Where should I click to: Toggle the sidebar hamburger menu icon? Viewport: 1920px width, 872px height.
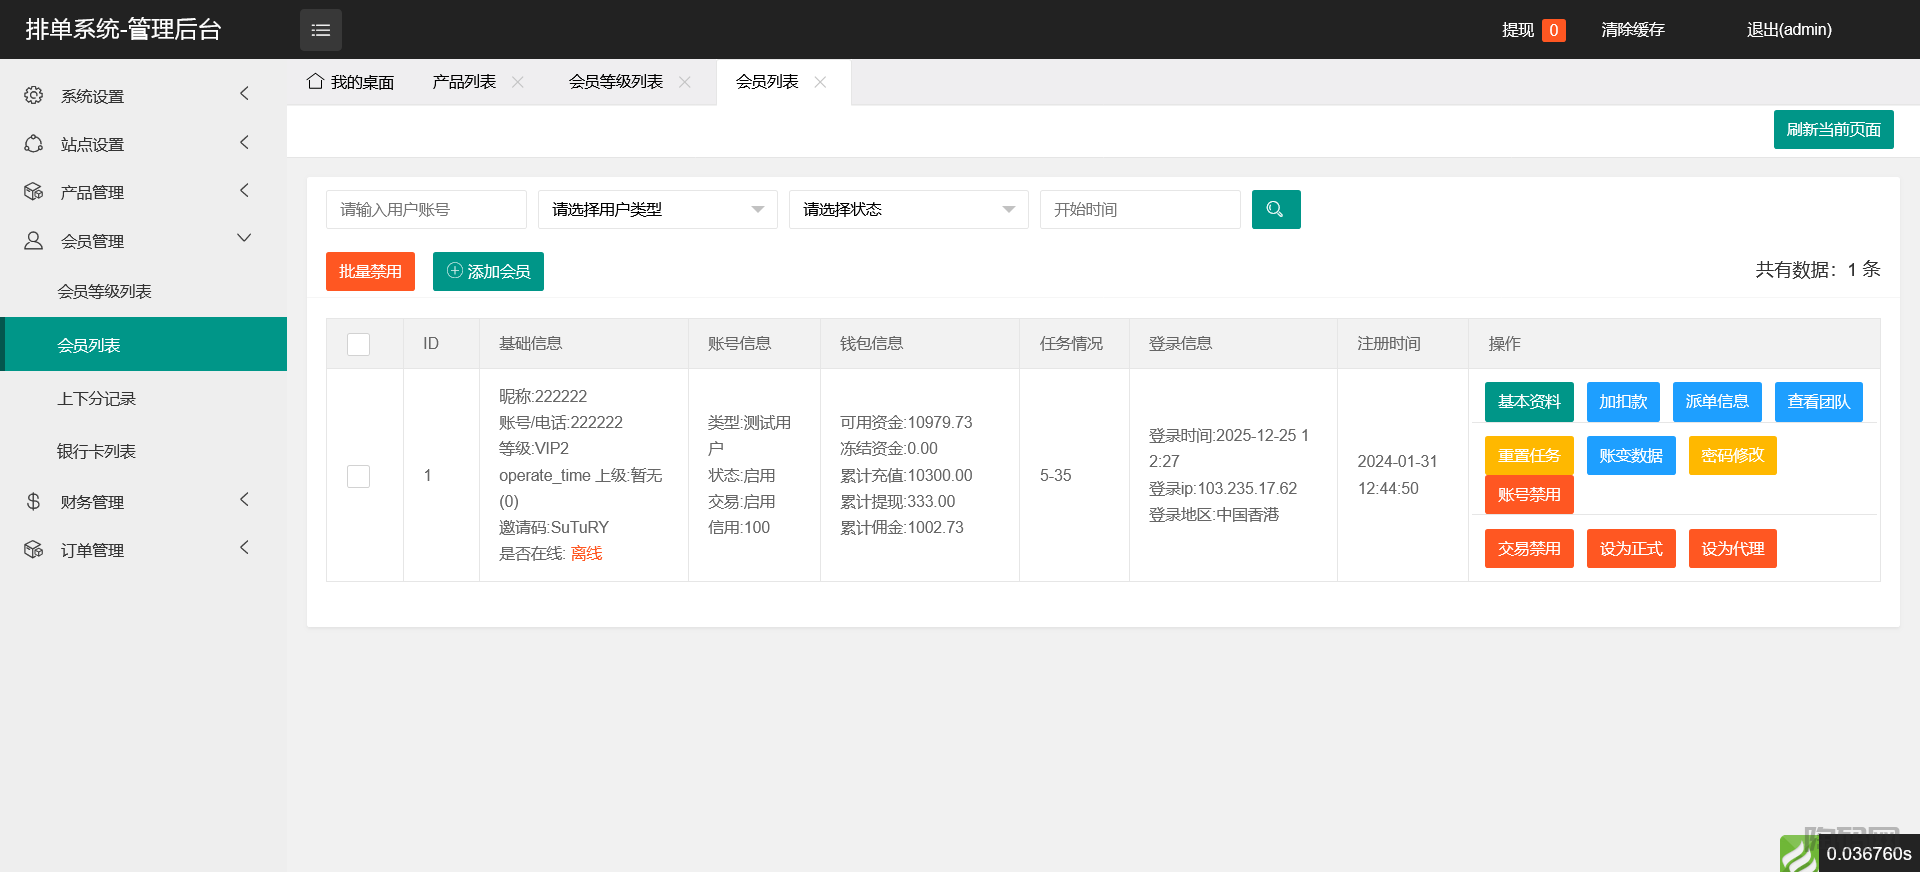click(x=320, y=30)
